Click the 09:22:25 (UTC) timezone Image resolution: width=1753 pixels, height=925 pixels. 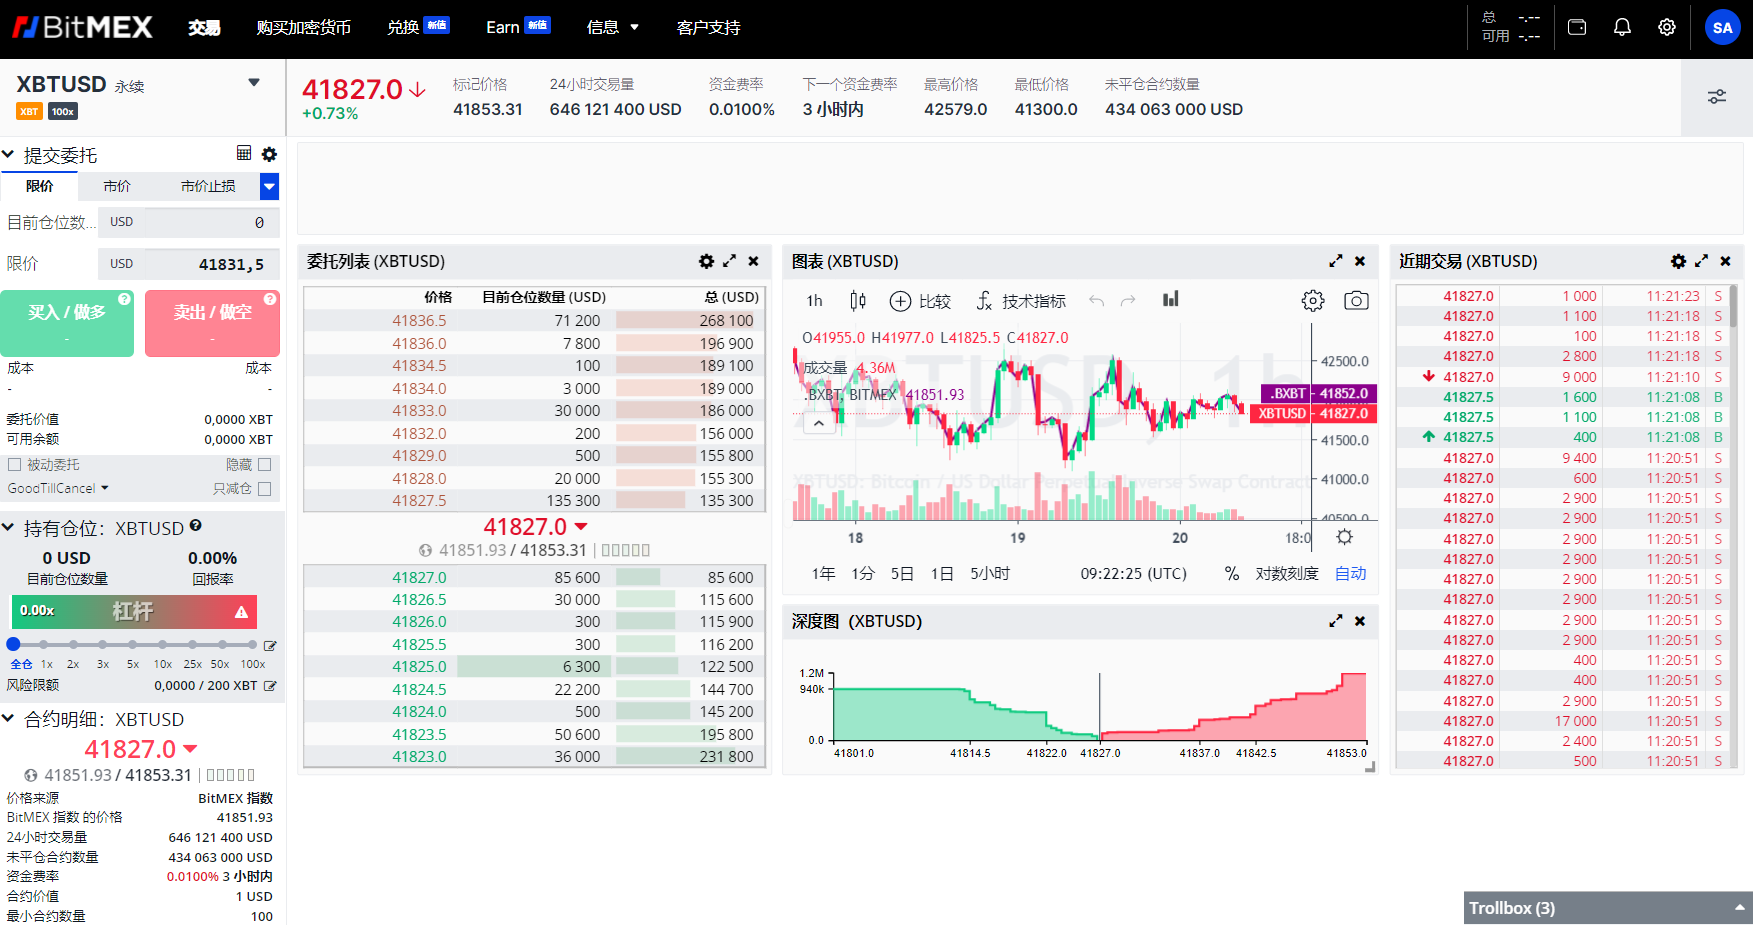(1134, 574)
